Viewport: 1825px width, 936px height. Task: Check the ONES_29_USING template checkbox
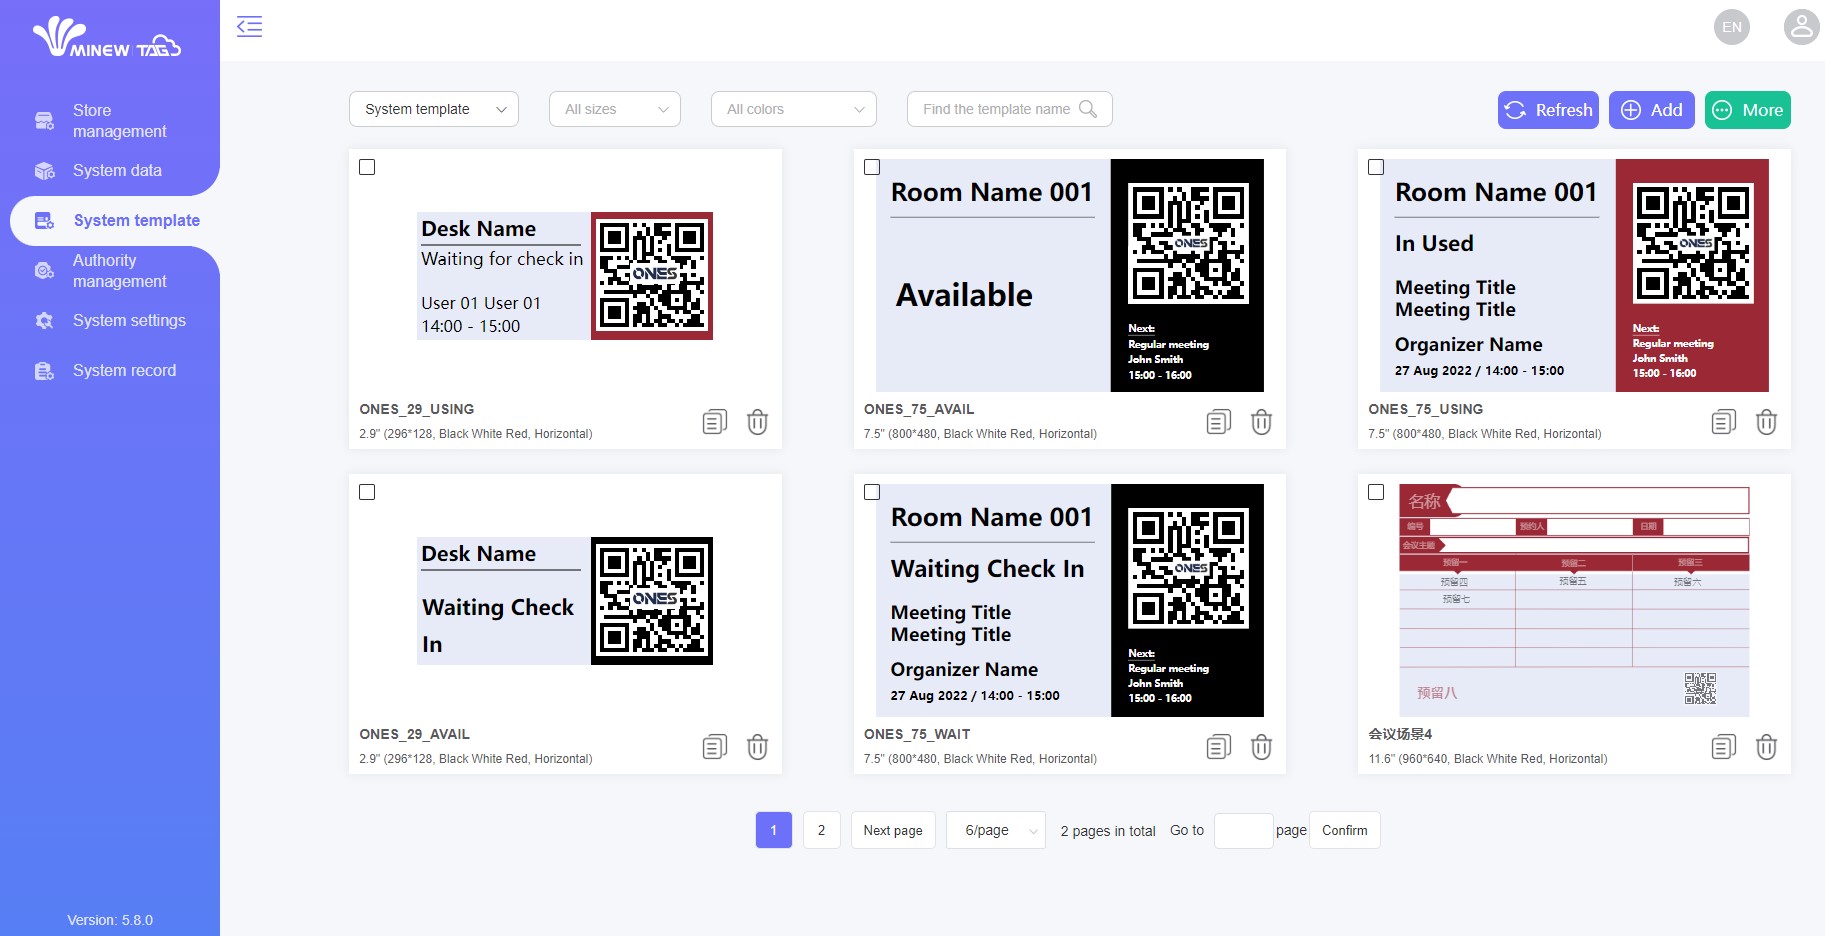367,167
